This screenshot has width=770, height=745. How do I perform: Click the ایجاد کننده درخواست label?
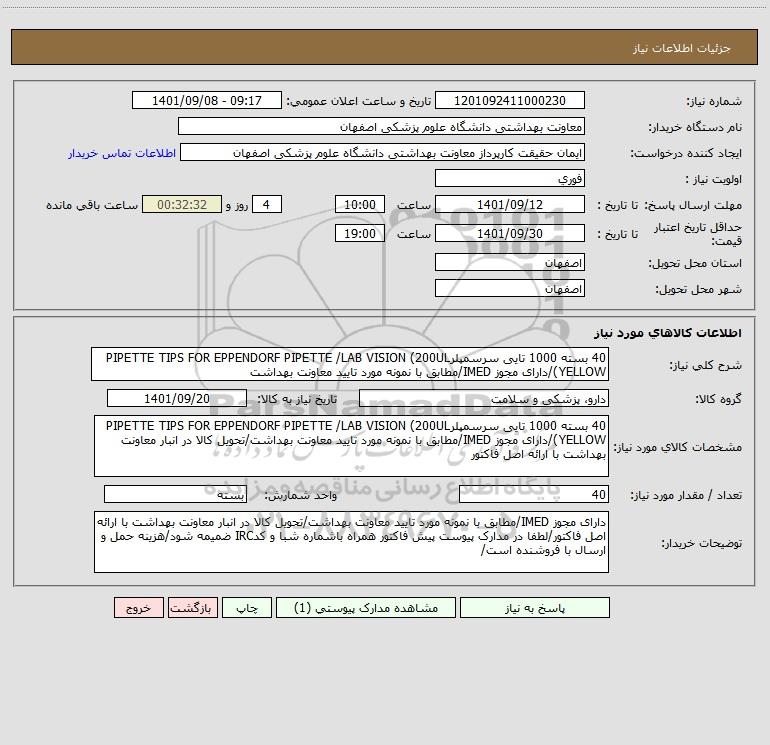point(686,154)
